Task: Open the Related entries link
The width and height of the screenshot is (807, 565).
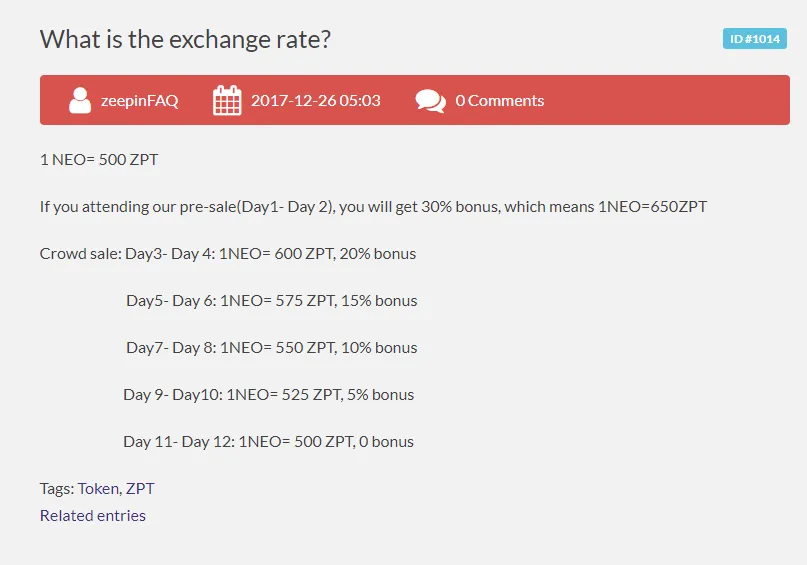Action: [x=93, y=516]
